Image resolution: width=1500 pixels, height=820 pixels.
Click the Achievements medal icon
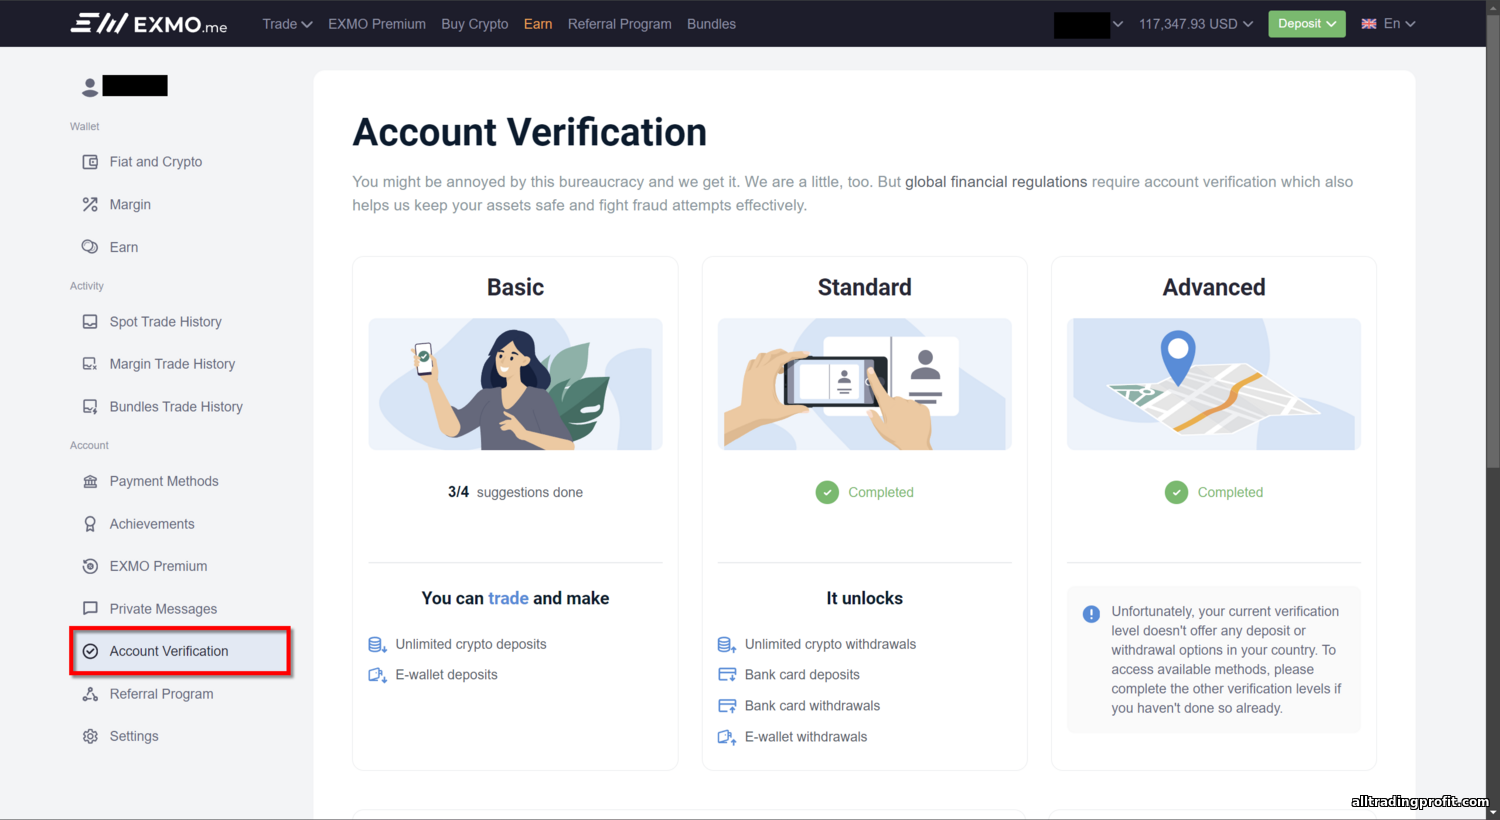coord(90,524)
